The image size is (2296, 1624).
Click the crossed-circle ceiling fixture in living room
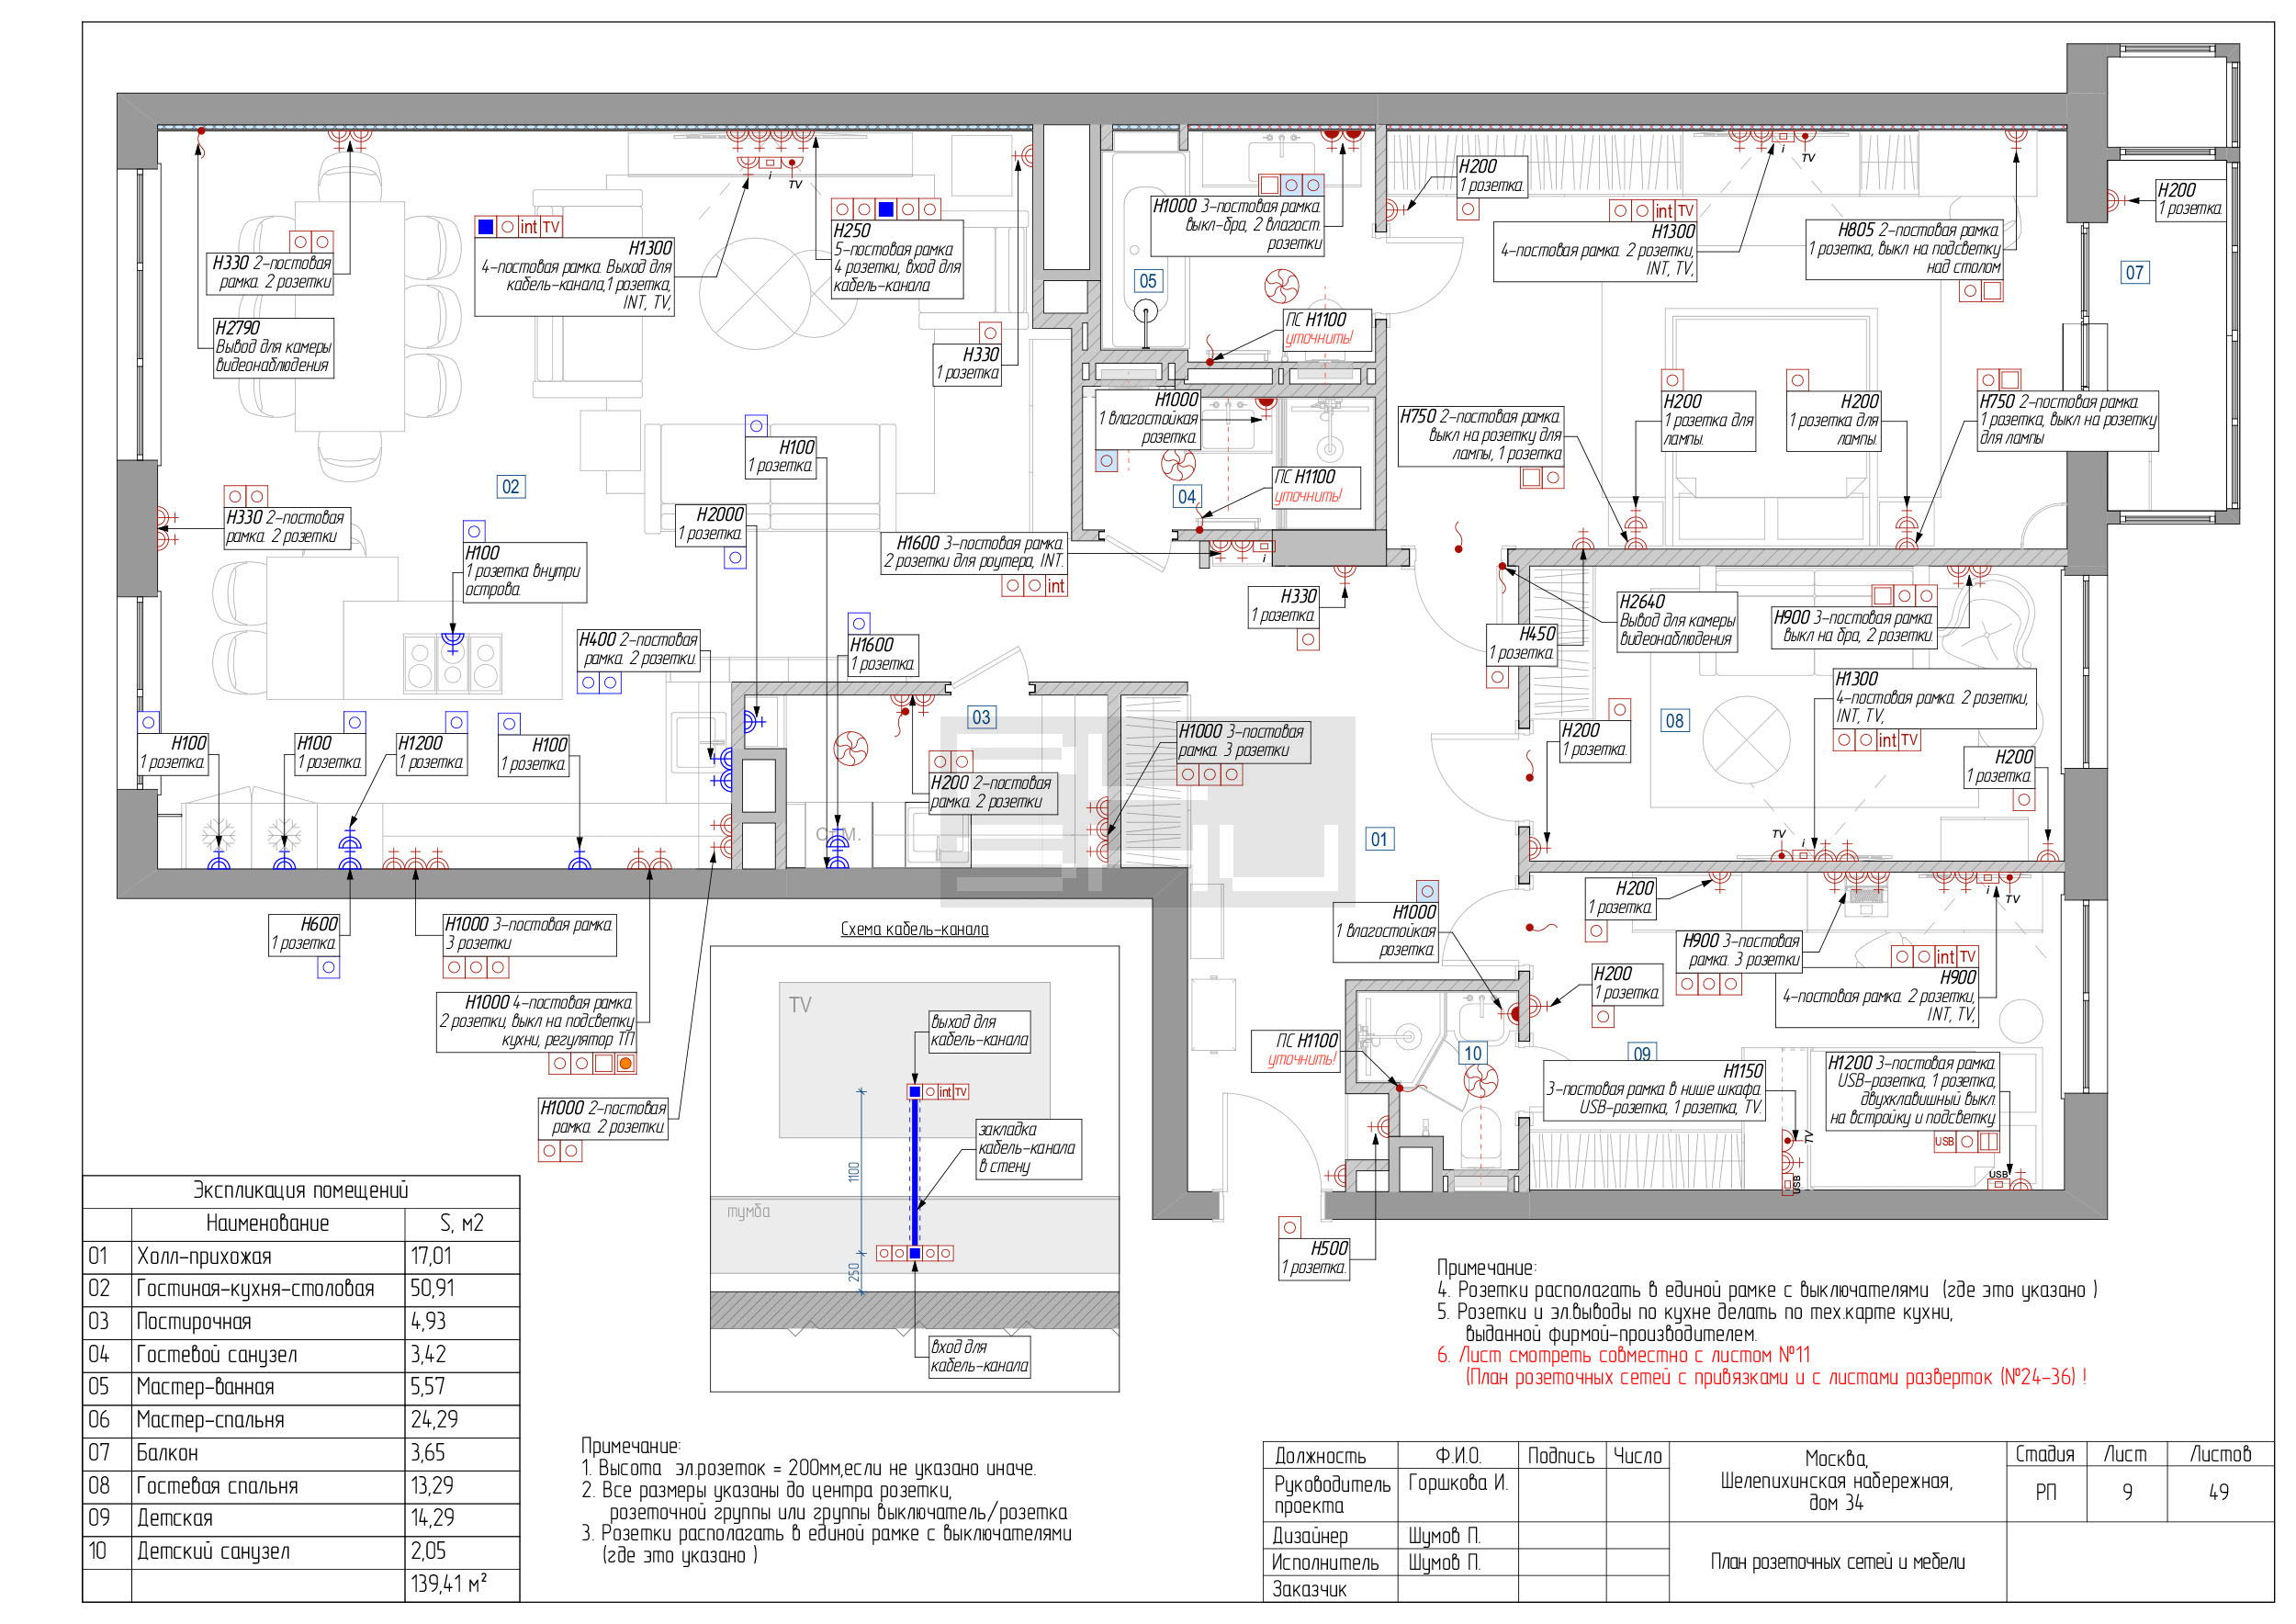[x=756, y=293]
